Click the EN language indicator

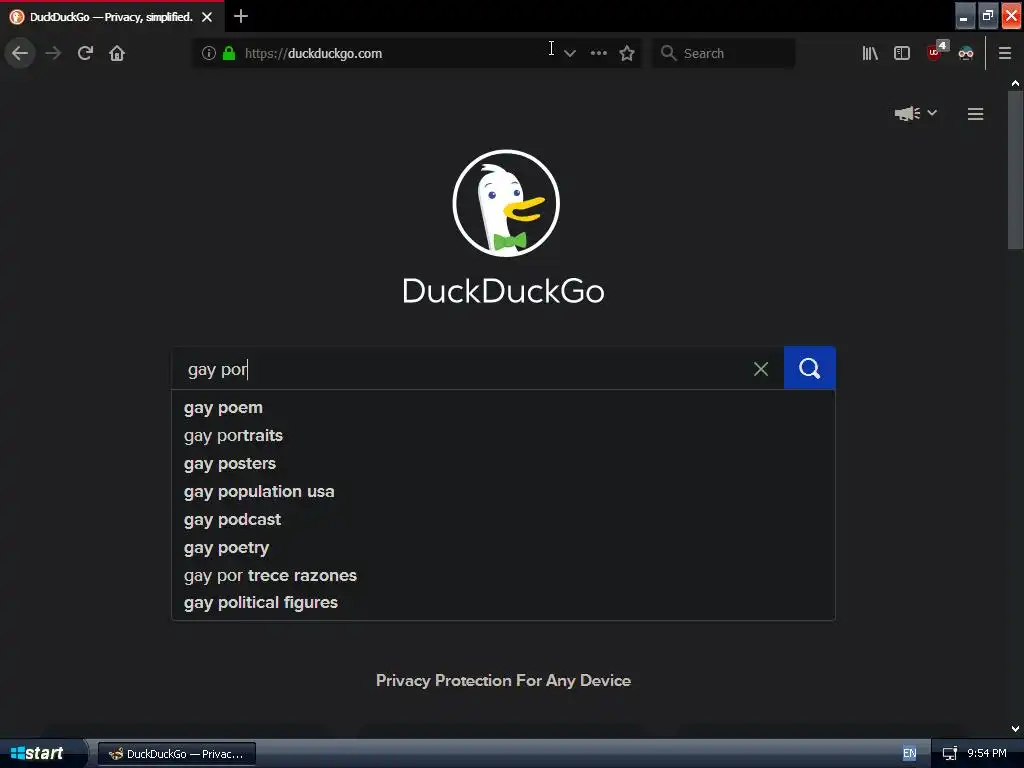coord(909,753)
